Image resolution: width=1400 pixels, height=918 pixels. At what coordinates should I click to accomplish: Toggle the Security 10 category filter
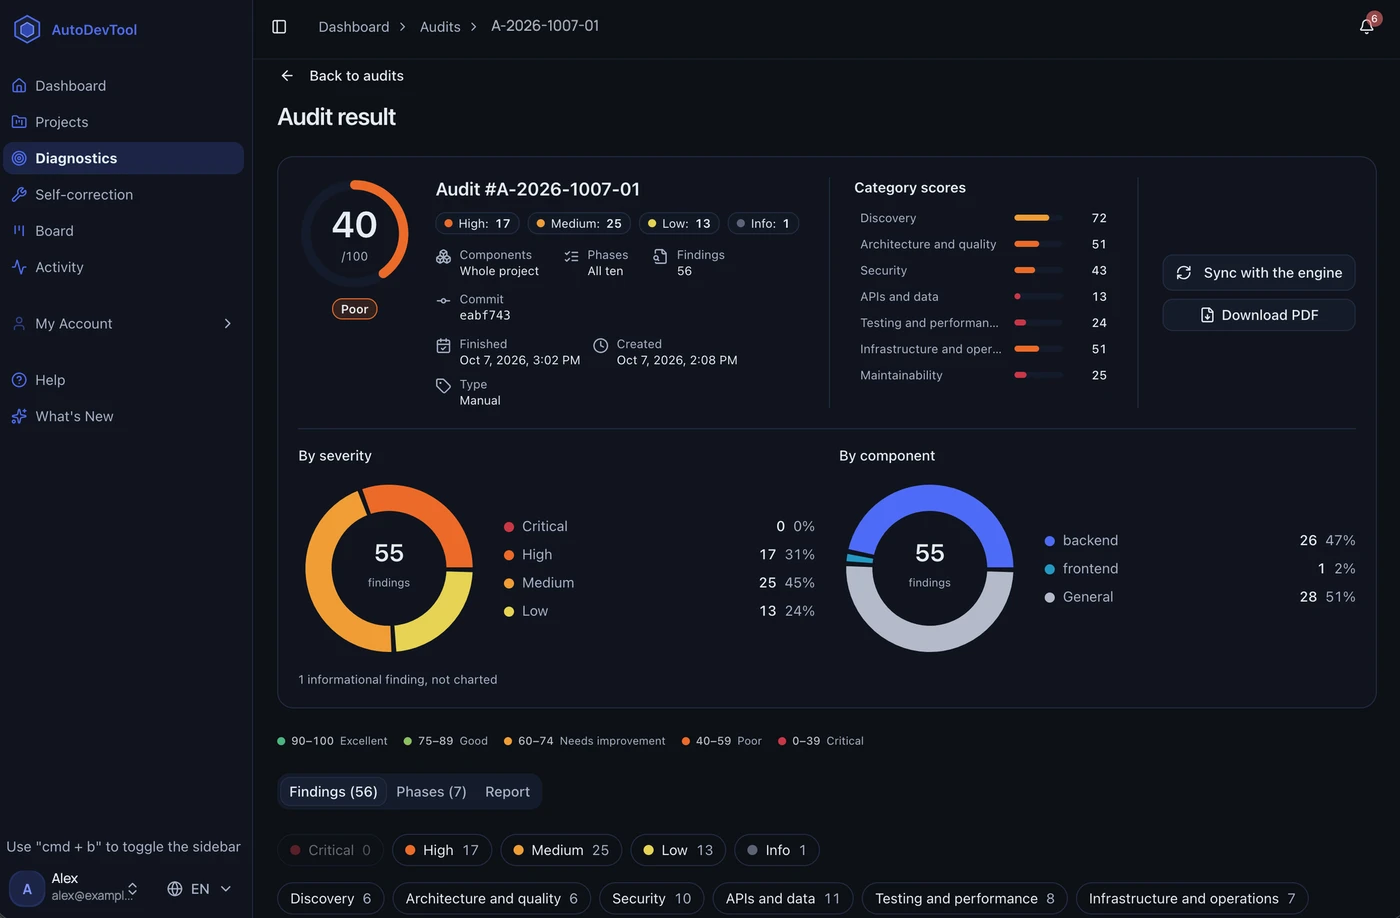coord(652,899)
